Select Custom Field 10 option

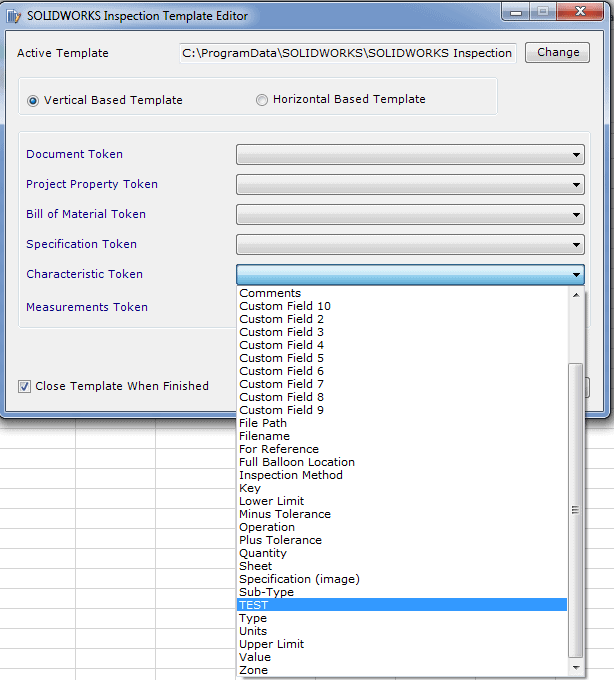tap(285, 306)
